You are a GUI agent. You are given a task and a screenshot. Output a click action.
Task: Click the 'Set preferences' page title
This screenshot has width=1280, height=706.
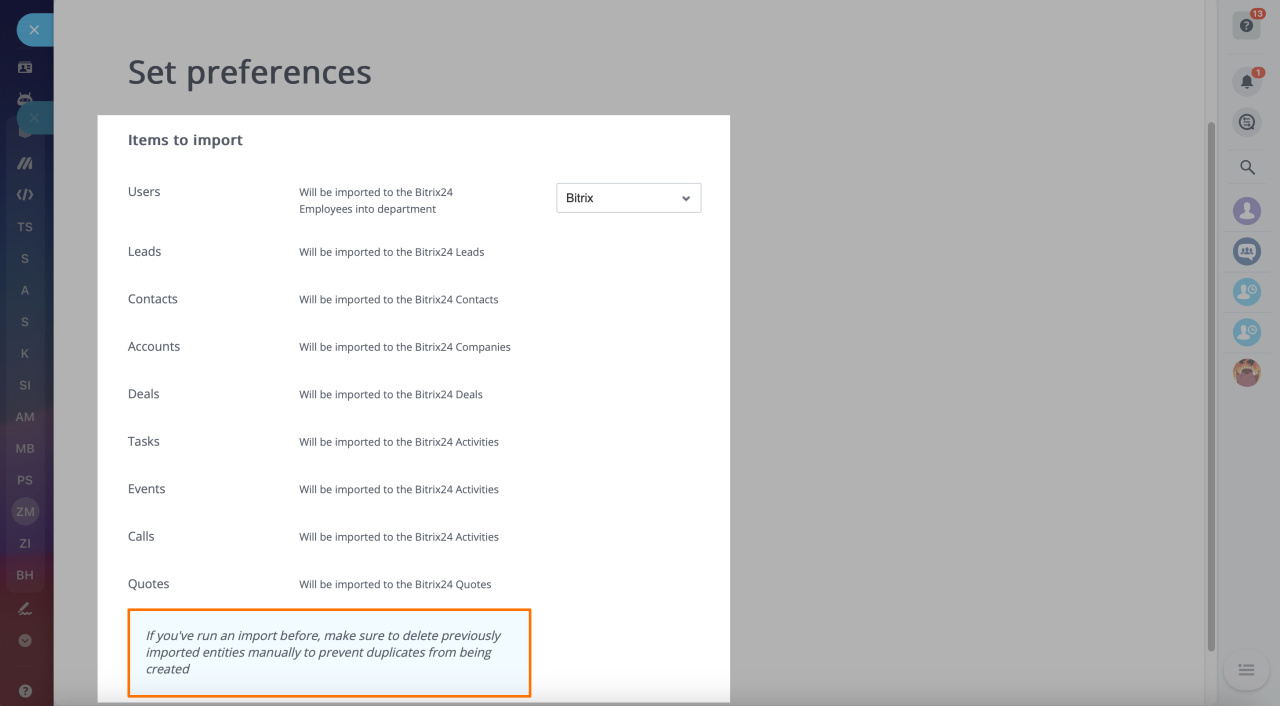tap(250, 72)
